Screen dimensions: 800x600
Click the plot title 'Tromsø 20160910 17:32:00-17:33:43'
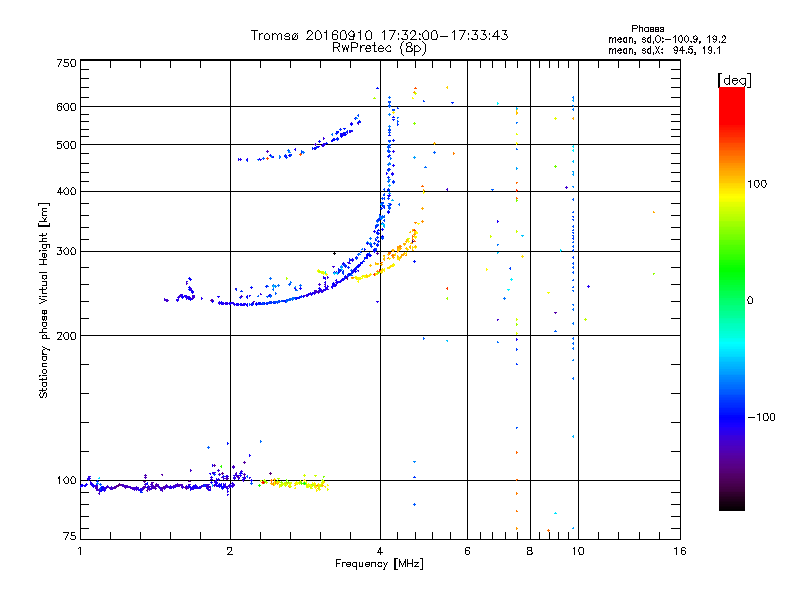coord(379,35)
